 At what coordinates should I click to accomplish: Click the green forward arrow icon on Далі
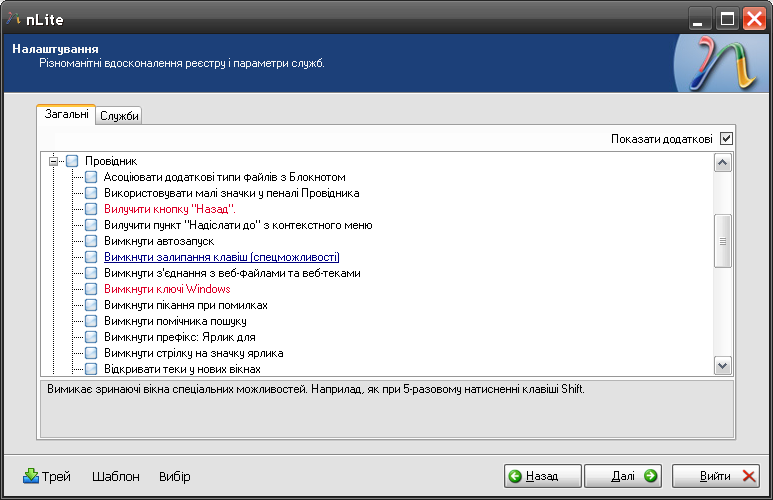(650, 476)
